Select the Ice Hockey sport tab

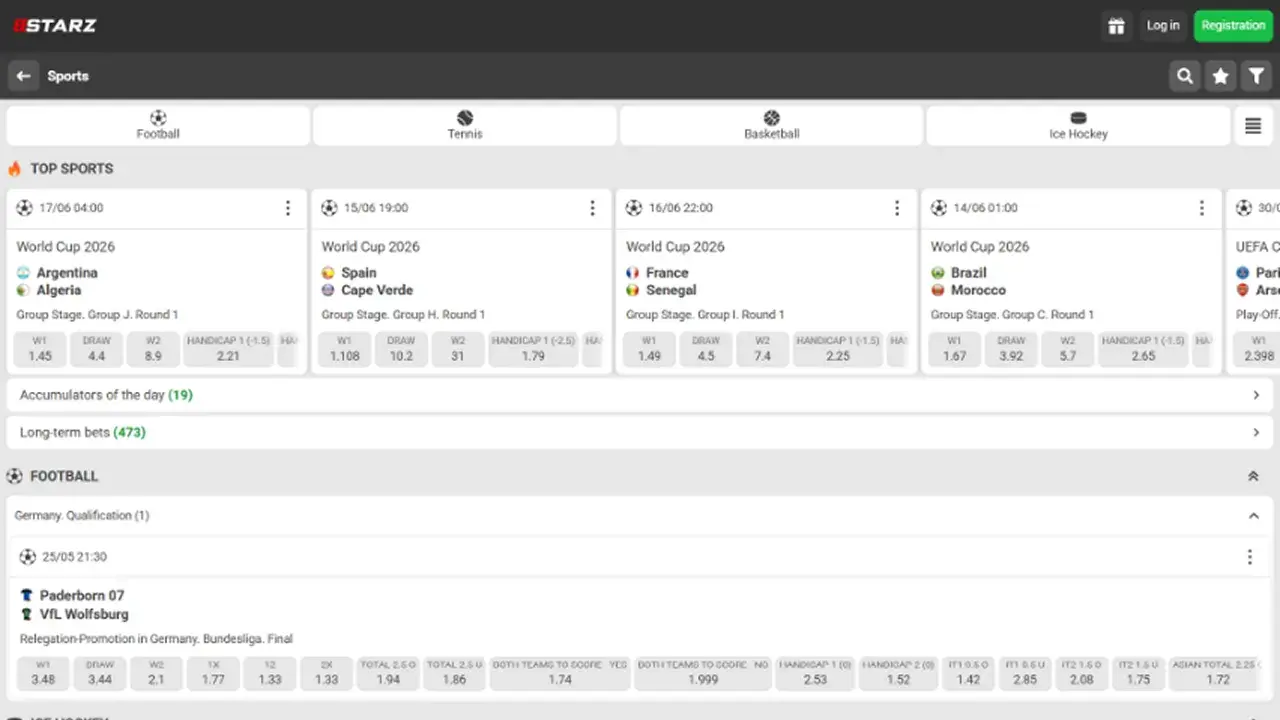(1078, 126)
